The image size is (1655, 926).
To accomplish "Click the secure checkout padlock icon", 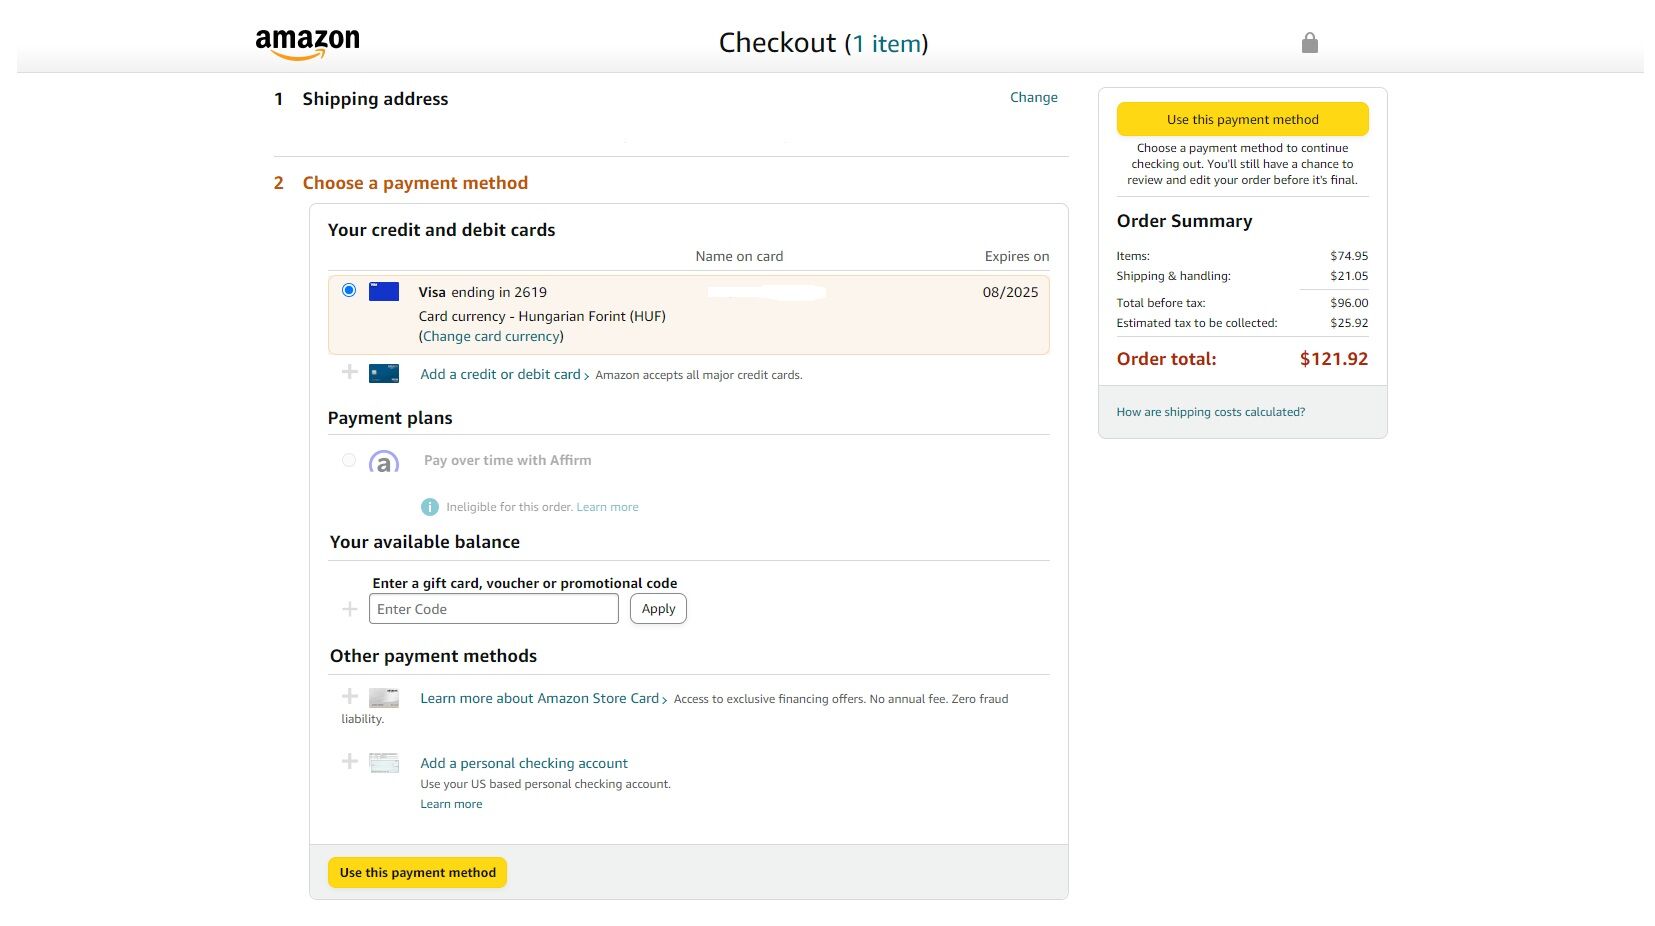I will [x=1309, y=43].
